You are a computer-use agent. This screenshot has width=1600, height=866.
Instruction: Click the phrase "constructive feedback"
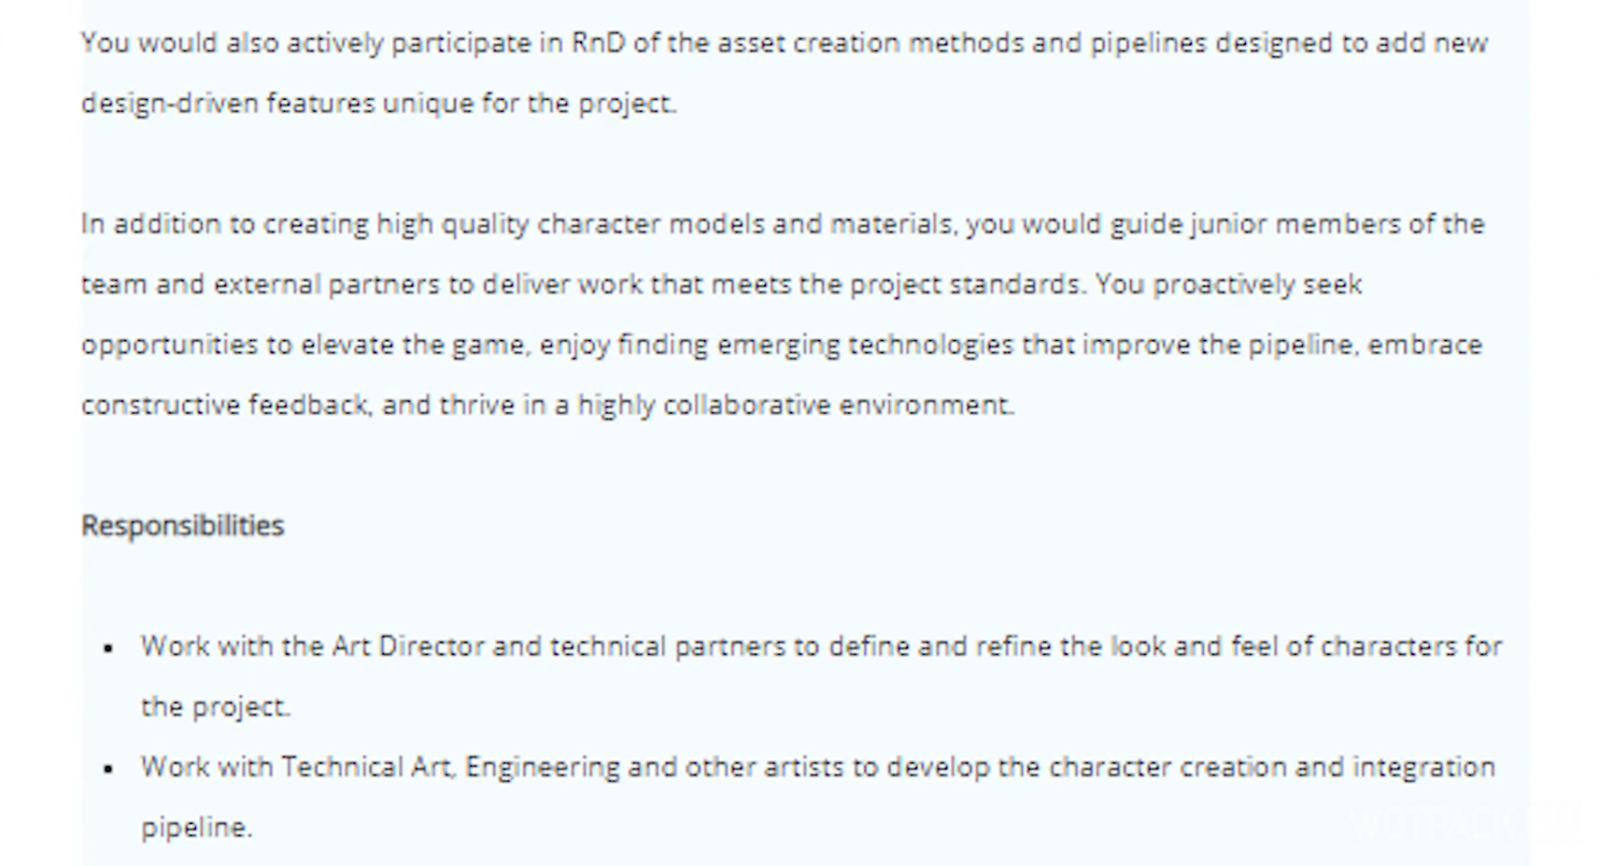pos(225,405)
